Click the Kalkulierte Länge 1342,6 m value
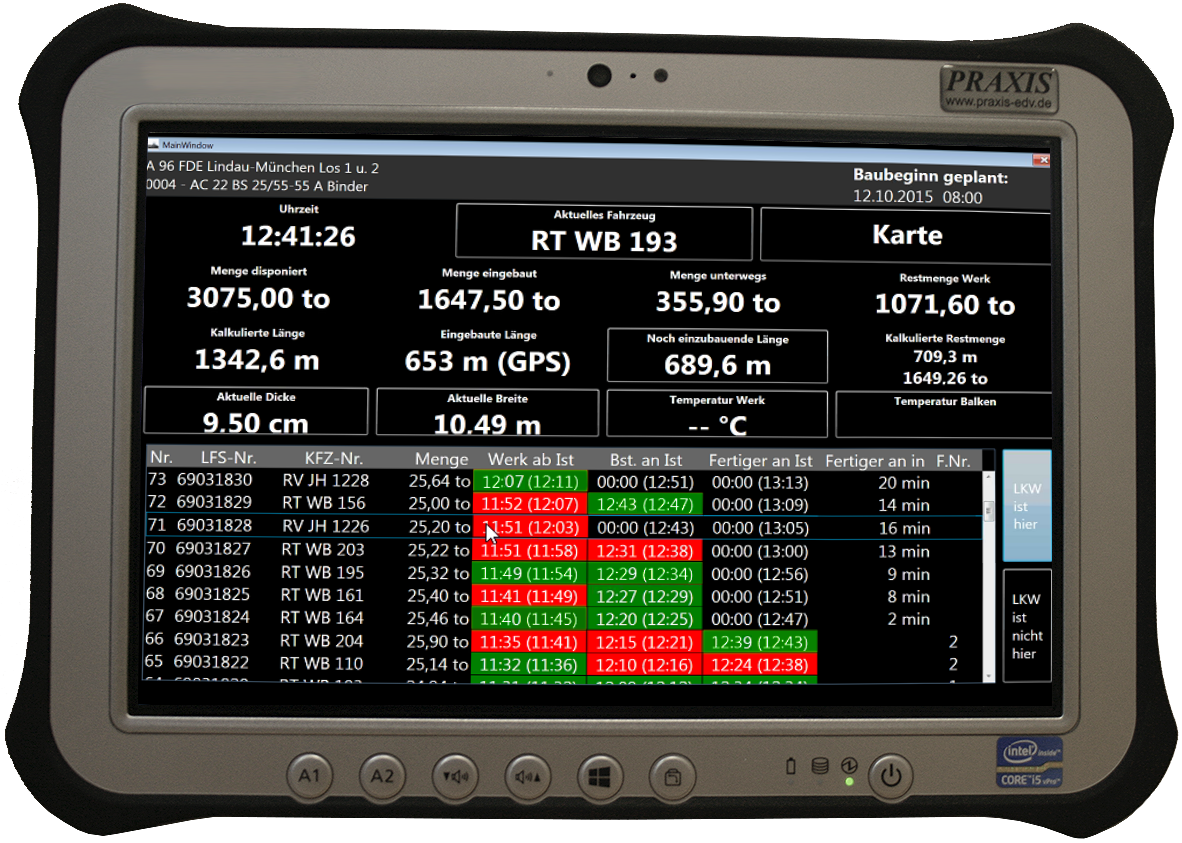Screen dimensions: 1182x843 click(257, 360)
